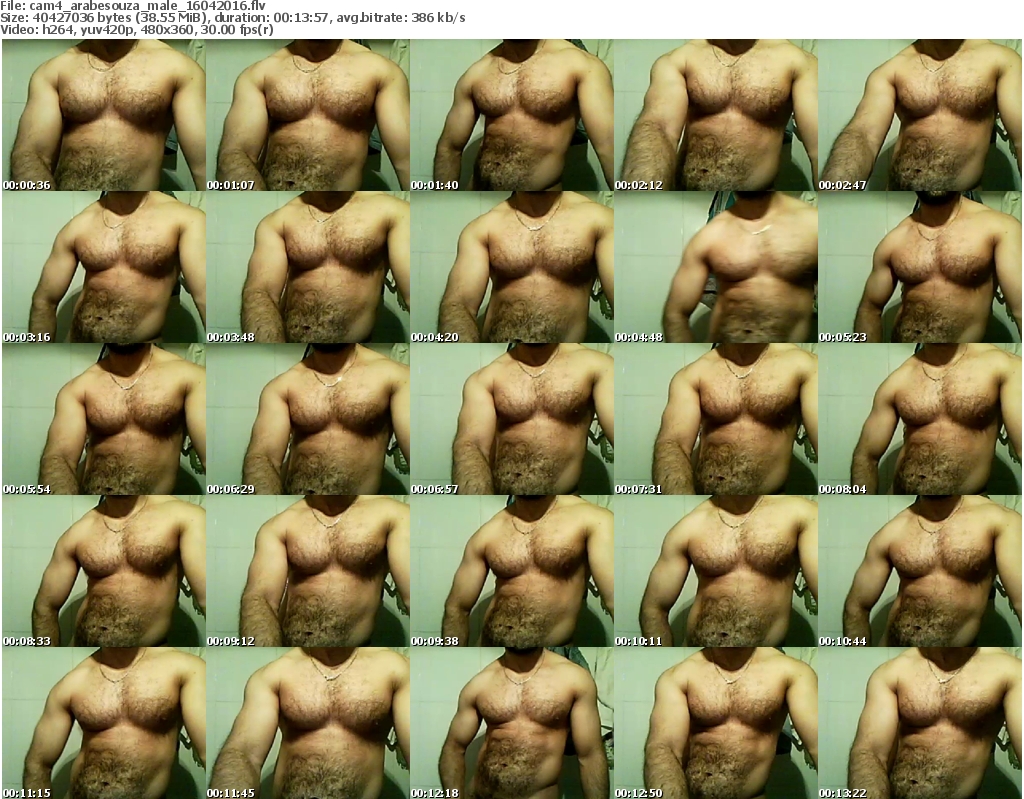Click the 'Video: h264, yuv420p' info line
This screenshot has height=799, width=1024.
136,29
